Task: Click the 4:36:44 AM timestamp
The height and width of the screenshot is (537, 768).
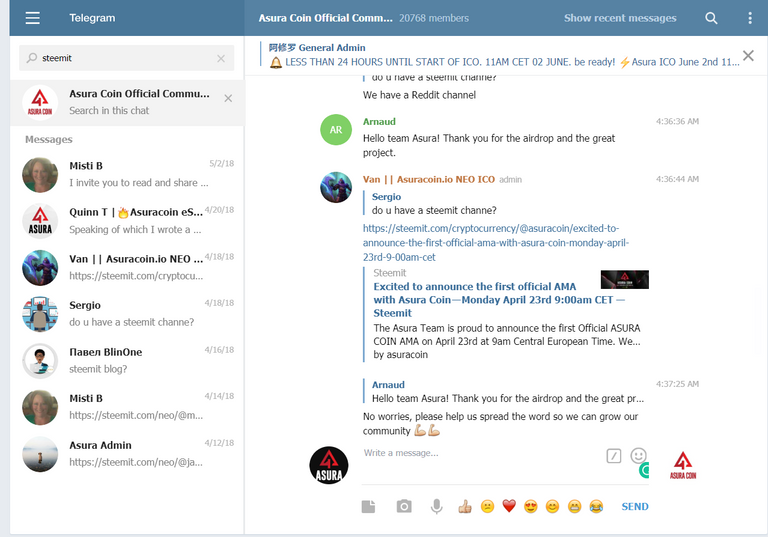Action: [x=677, y=179]
